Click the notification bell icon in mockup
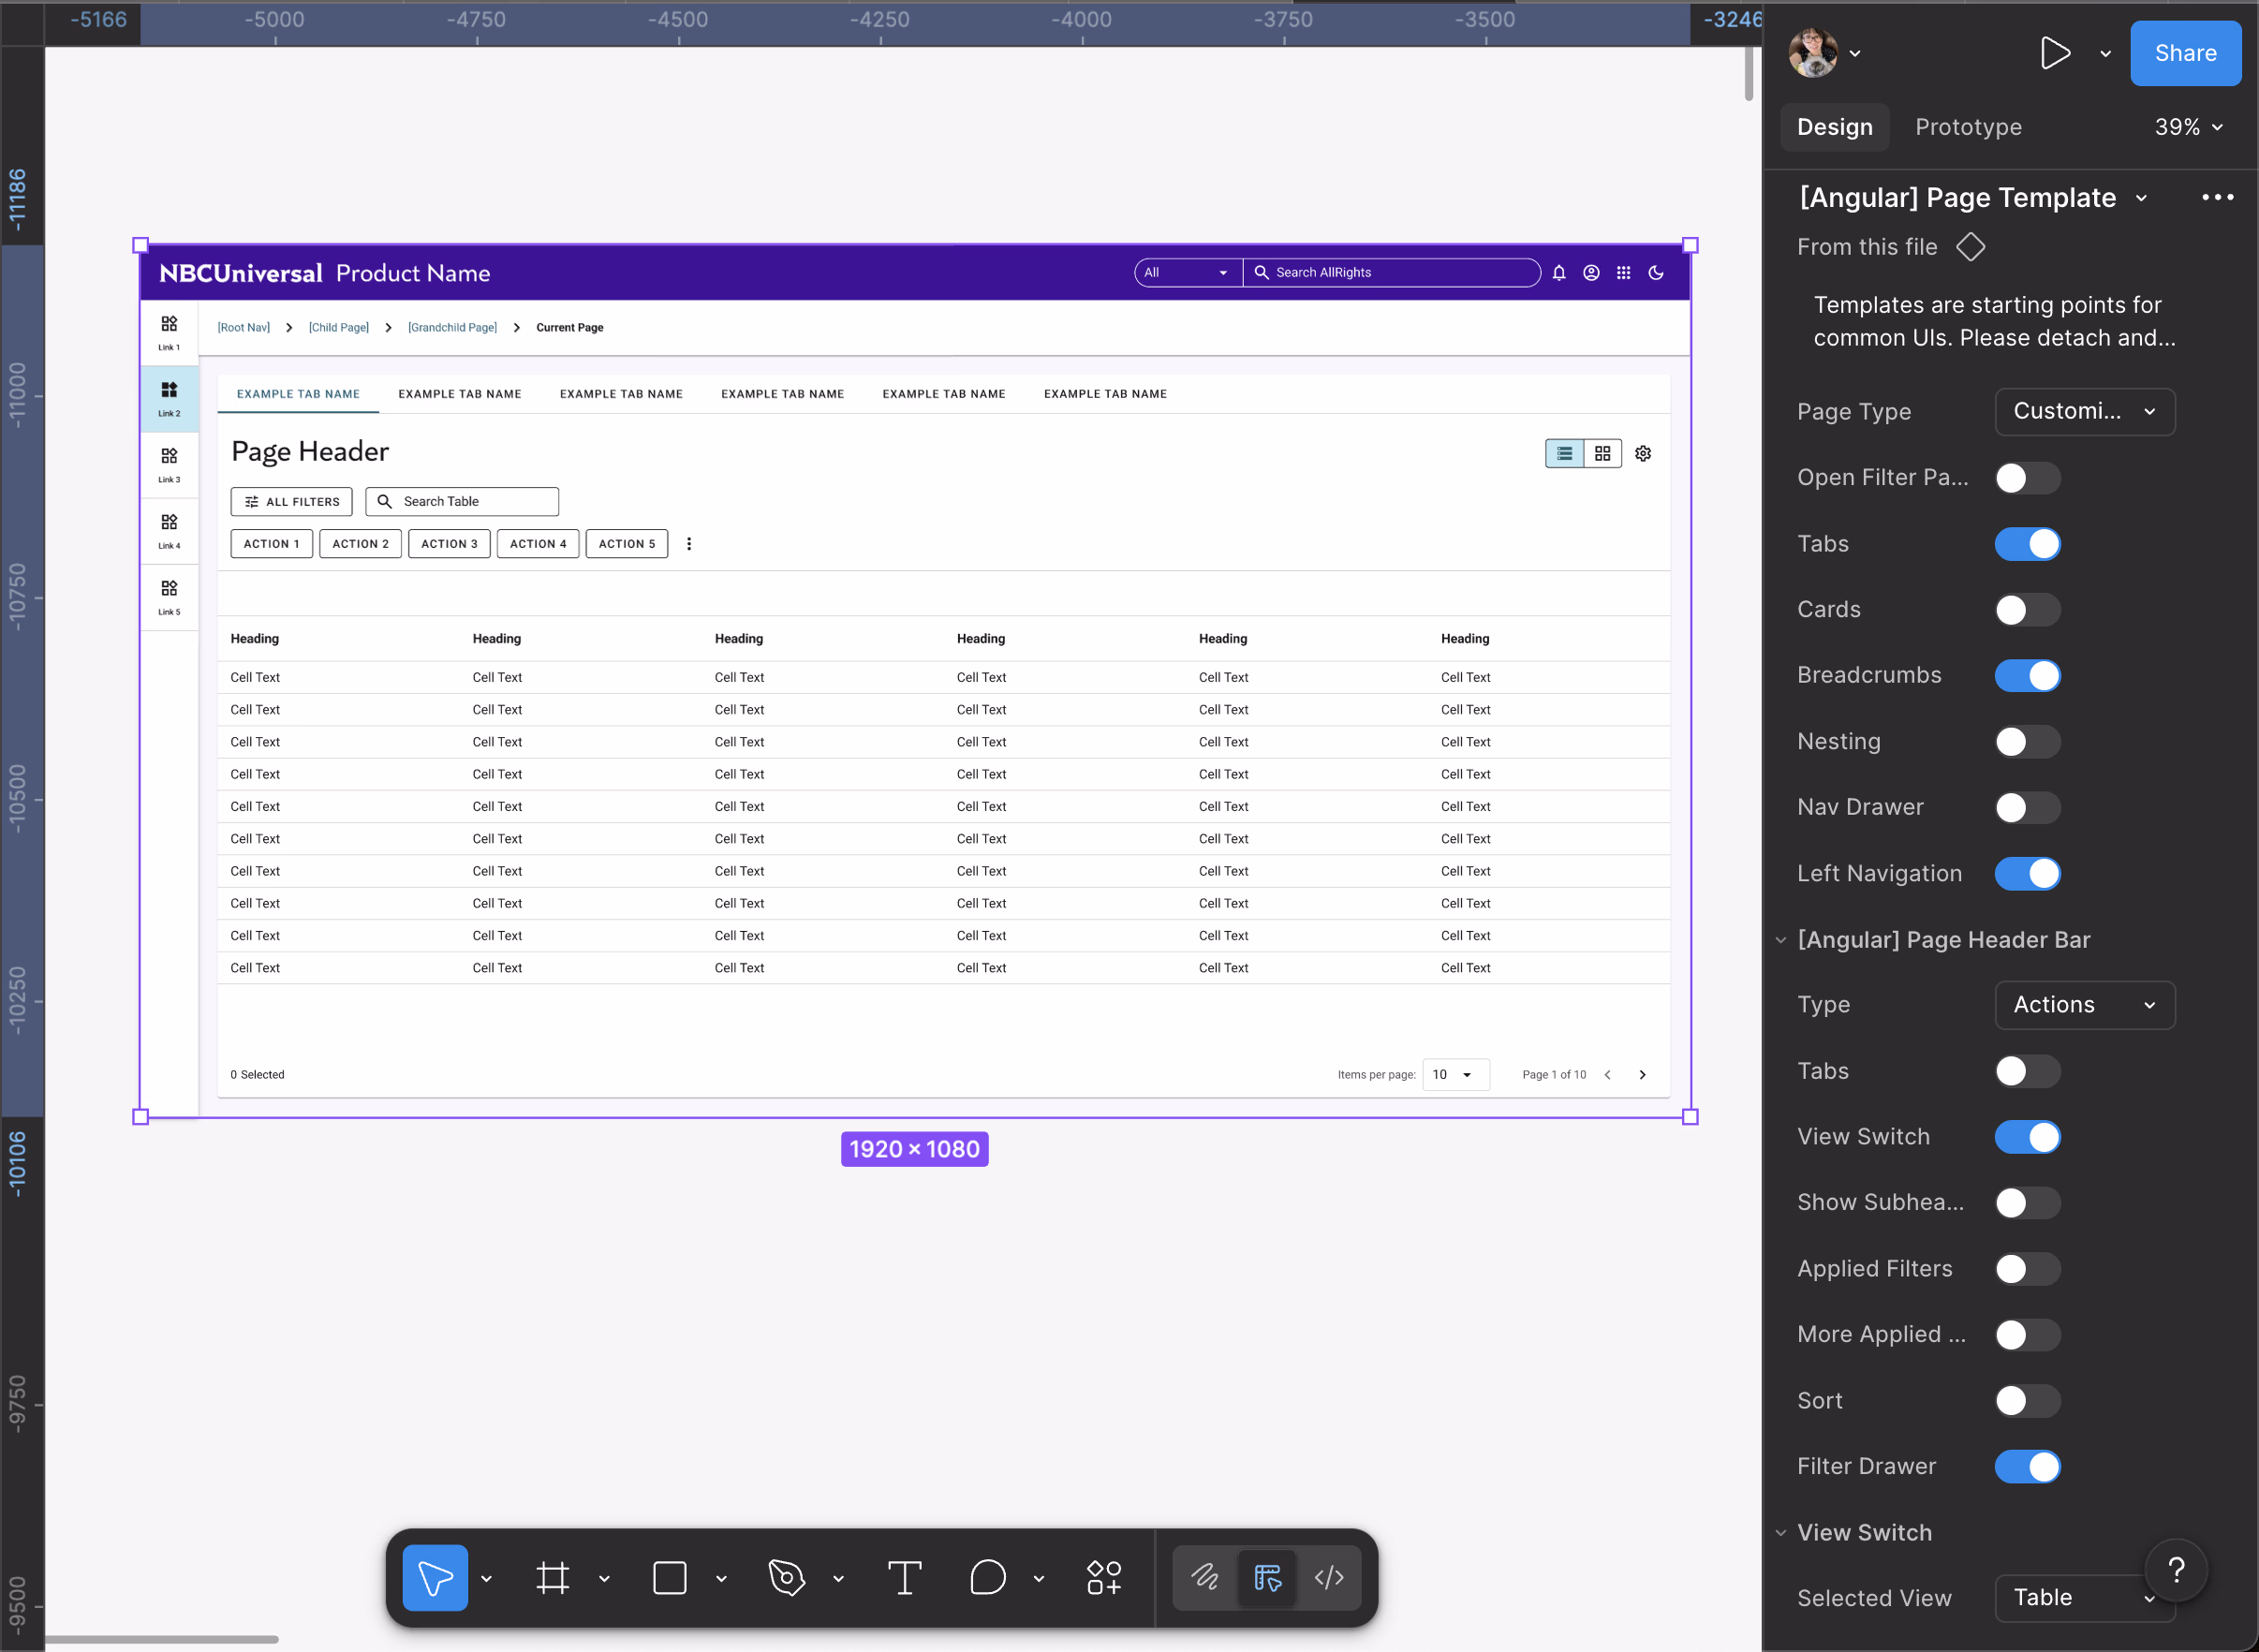The height and width of the screenshot is (1652, 2259). pos(1559,272)
